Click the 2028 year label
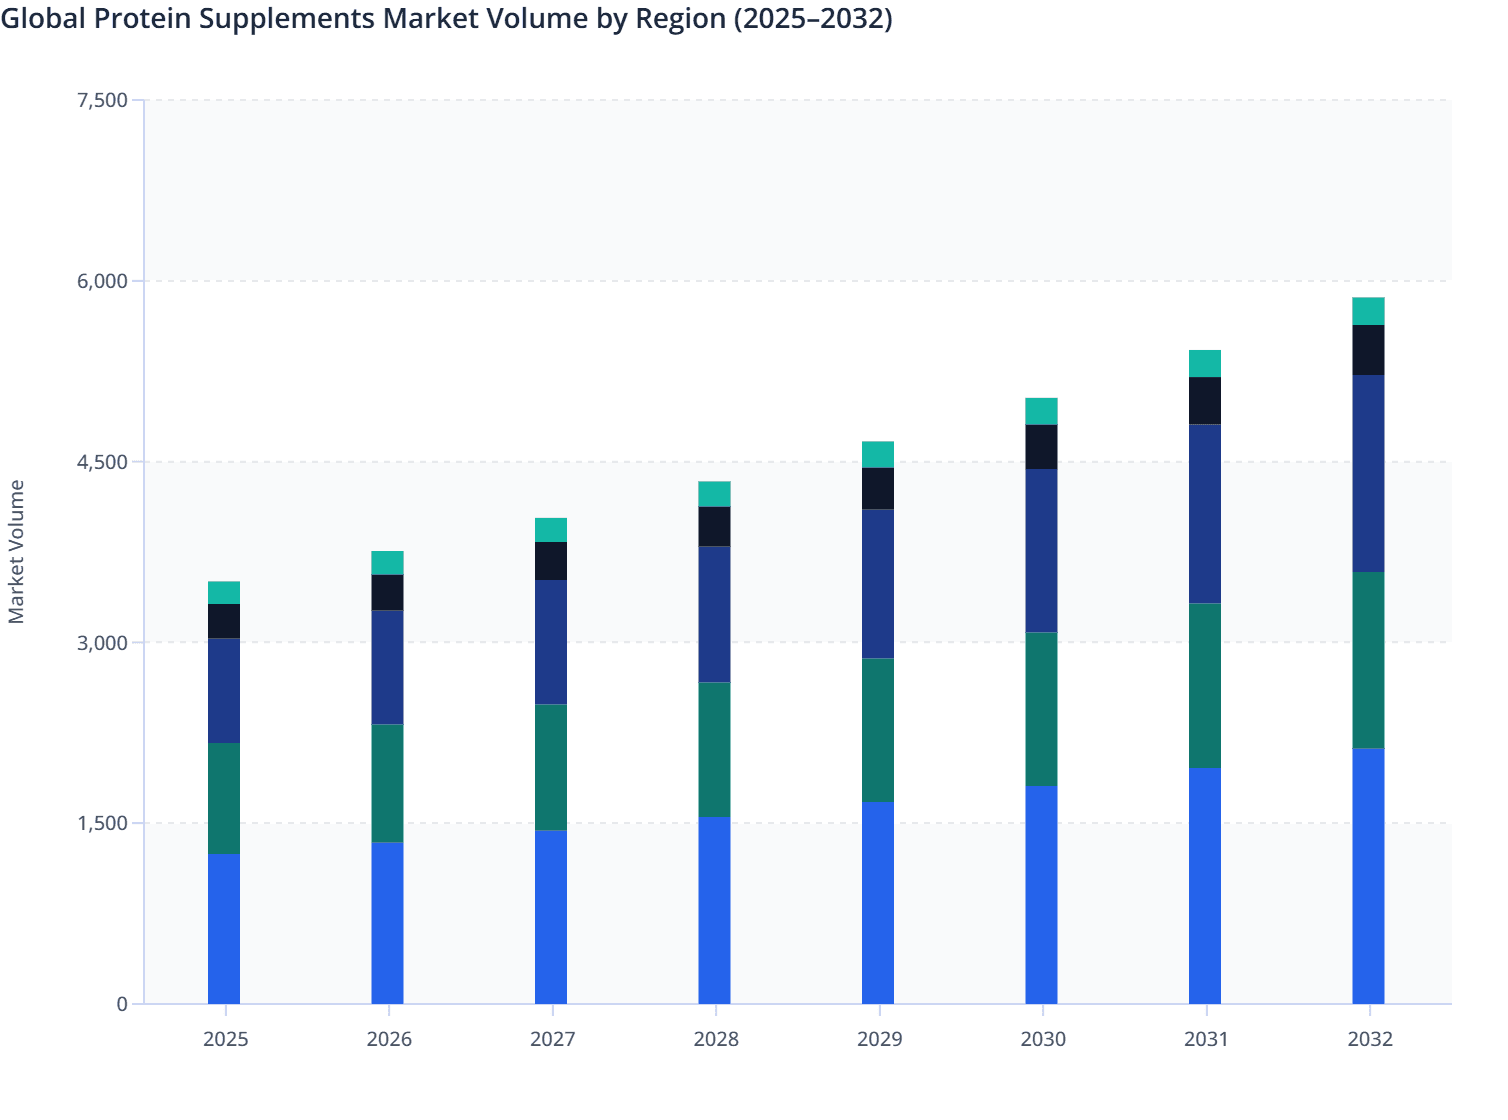 tap(716, 1040)
